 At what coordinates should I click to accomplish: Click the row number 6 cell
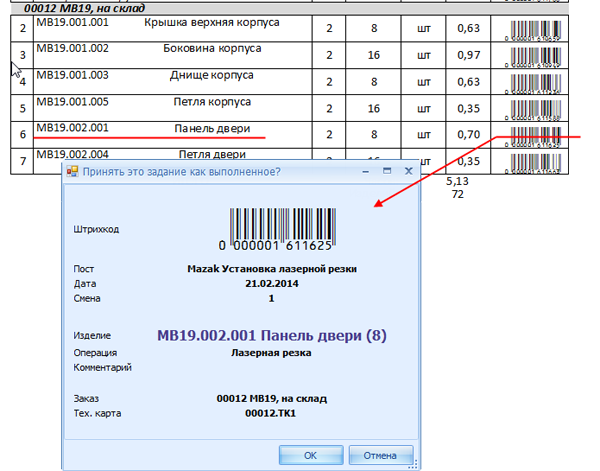tap(23, 135)
